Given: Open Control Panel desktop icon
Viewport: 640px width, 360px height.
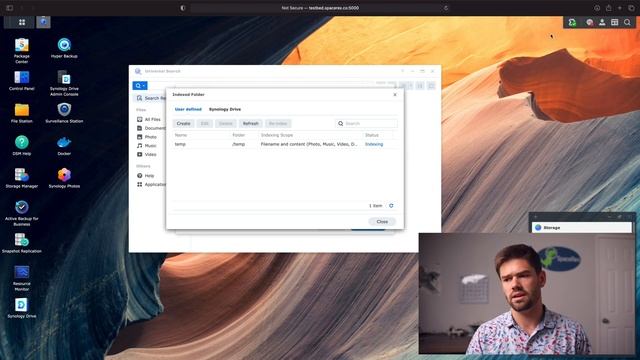Looking at the screenshot, I should [22, 80].
